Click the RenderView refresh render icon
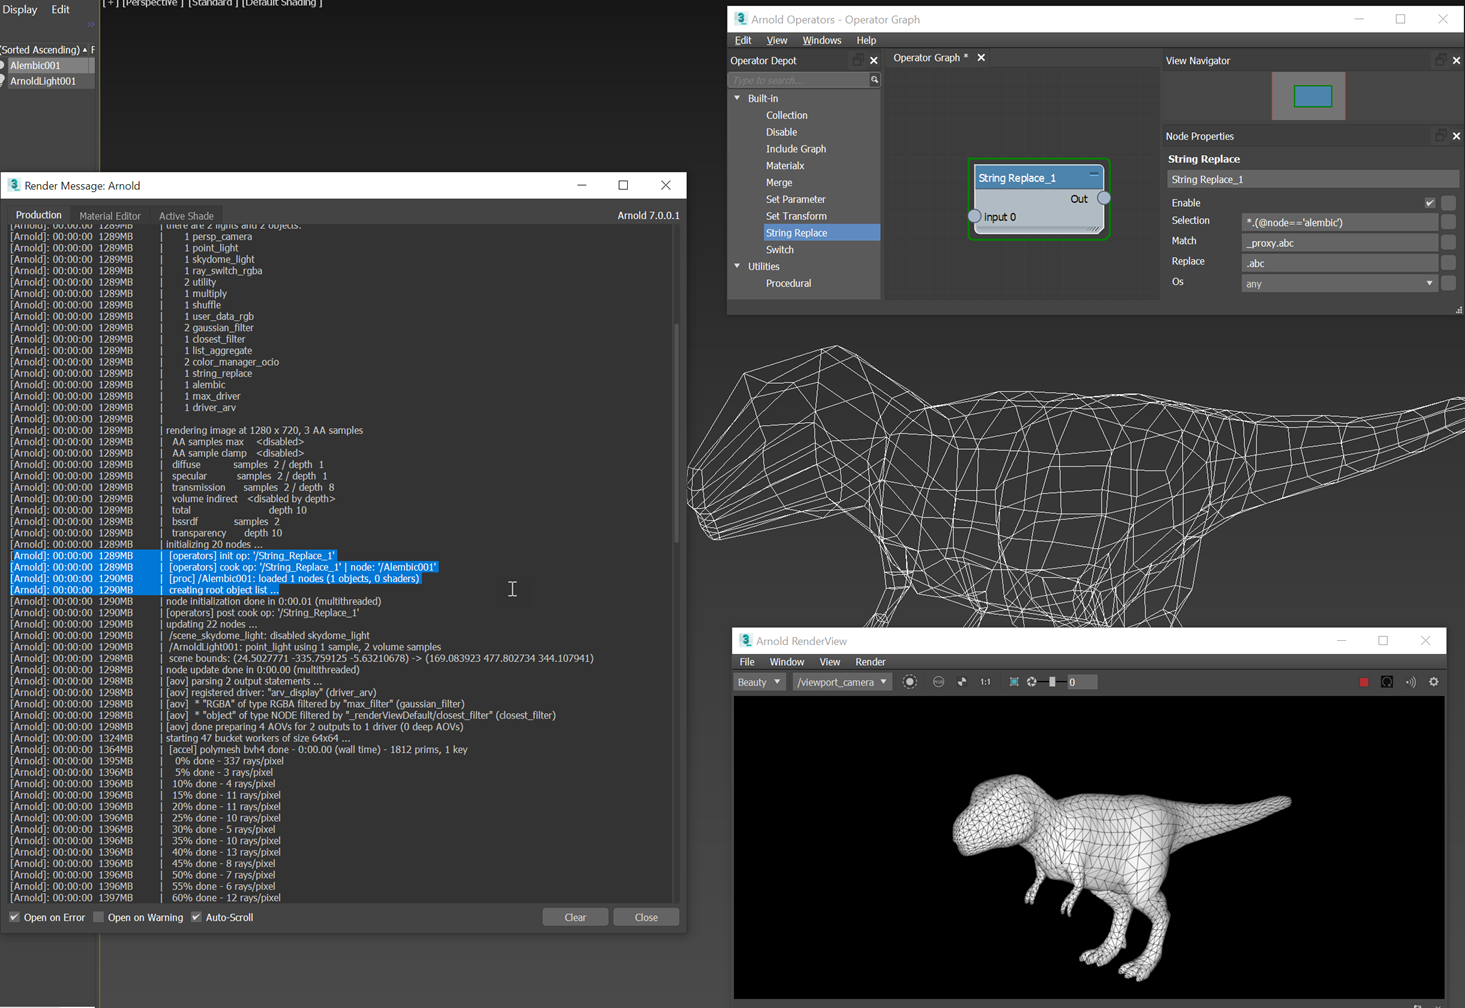Screen dimensions: 1465x1008 (1387, 682)
